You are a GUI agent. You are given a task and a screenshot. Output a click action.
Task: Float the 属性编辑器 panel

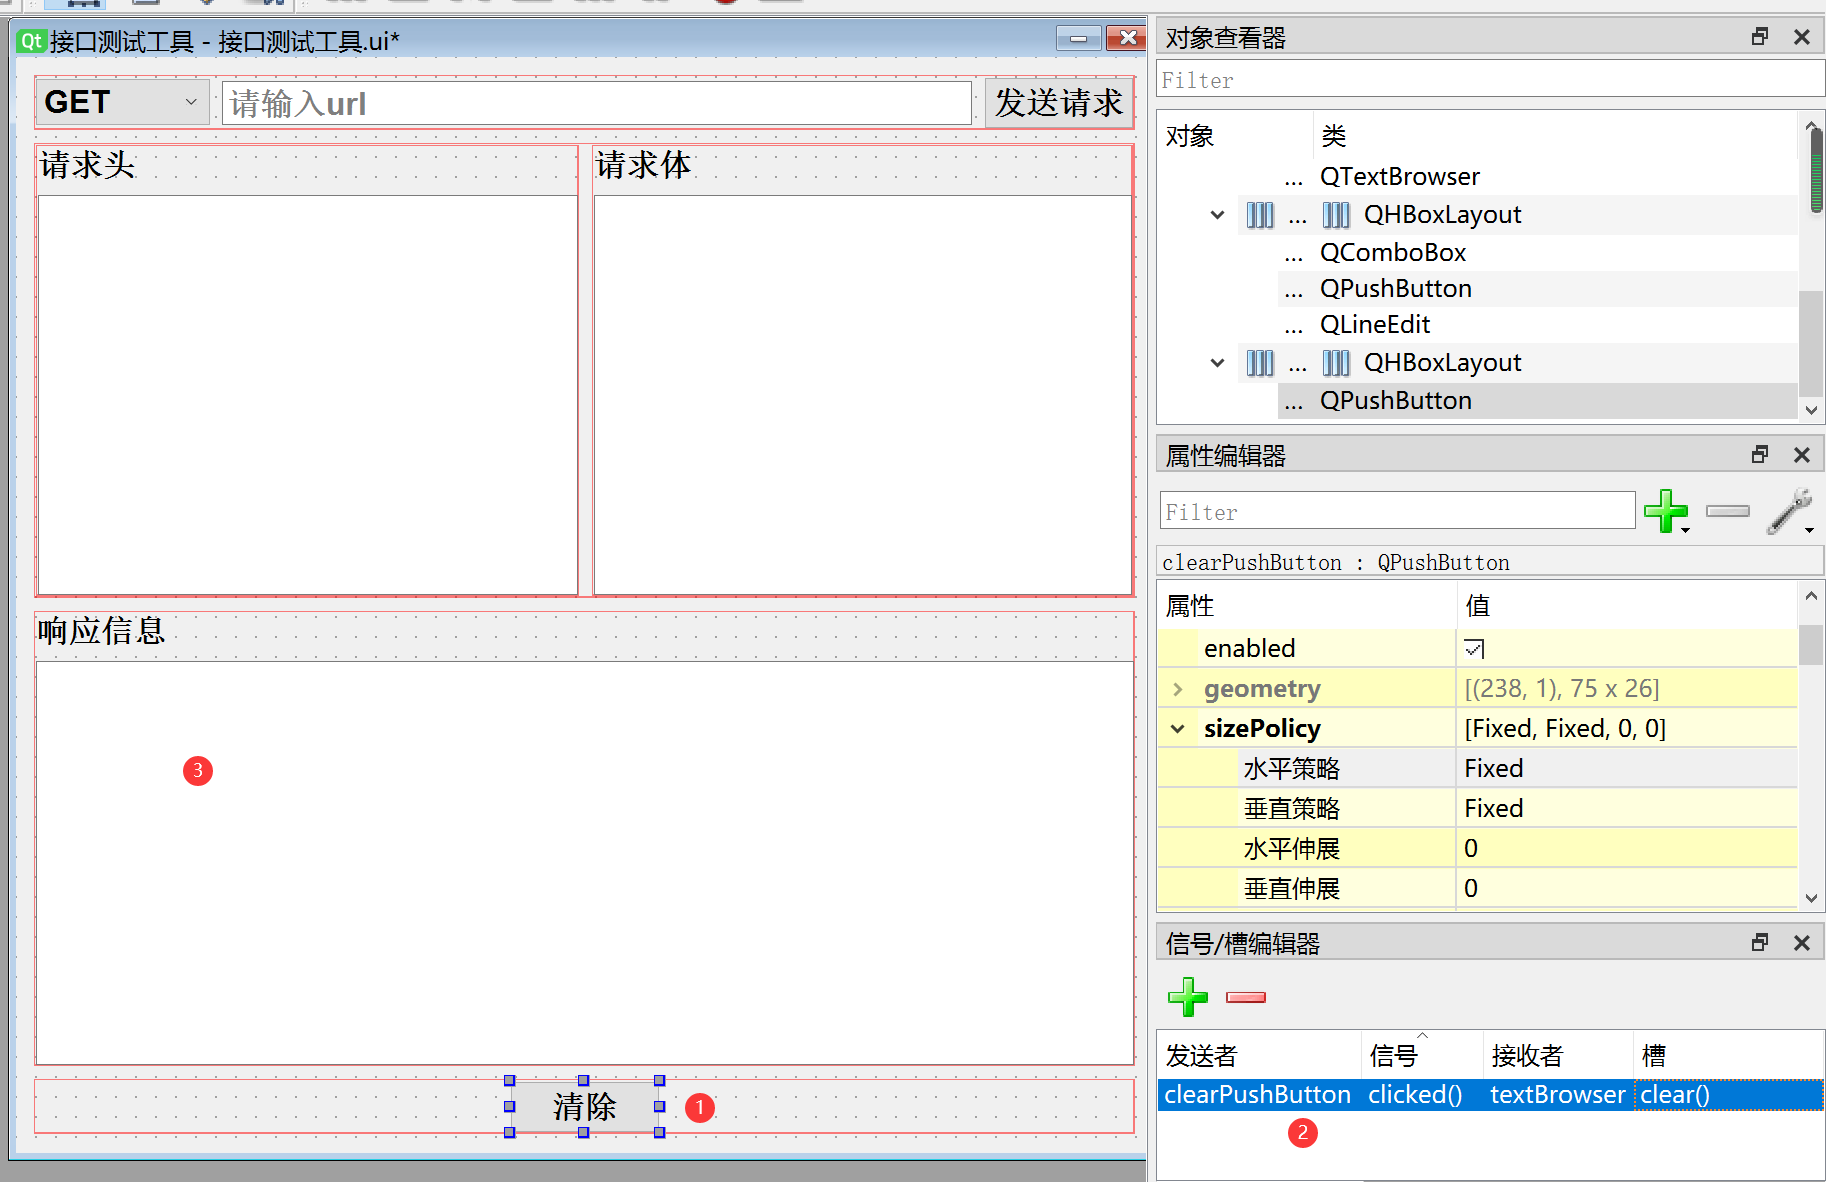(x=1760, y=455)
